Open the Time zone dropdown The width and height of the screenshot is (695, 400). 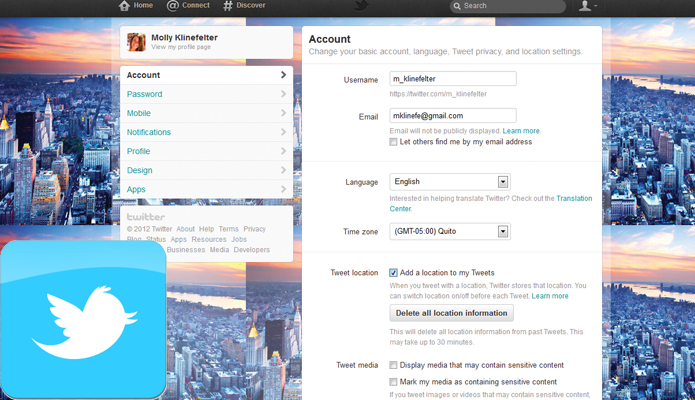(450, 231)
